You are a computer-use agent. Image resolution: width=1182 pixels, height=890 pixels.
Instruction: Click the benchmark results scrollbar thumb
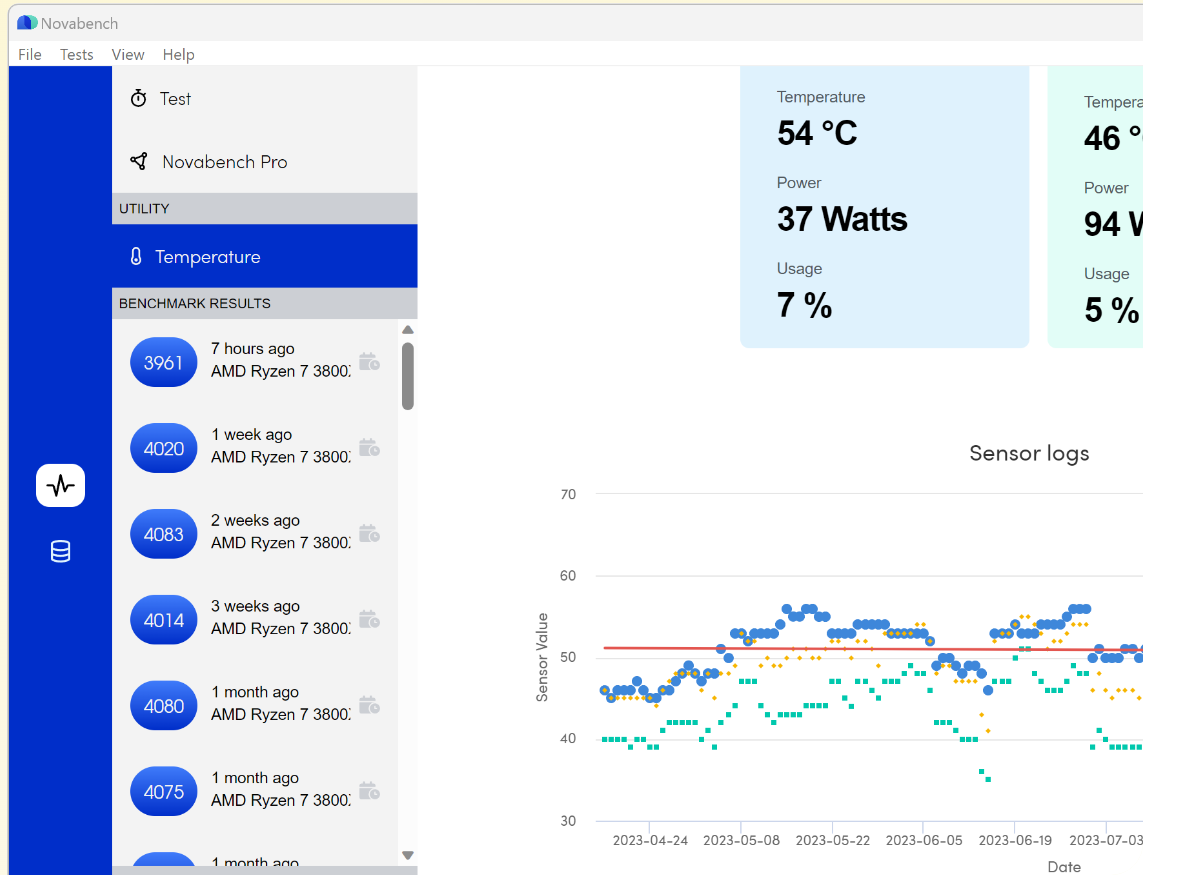tap(408, 376)
